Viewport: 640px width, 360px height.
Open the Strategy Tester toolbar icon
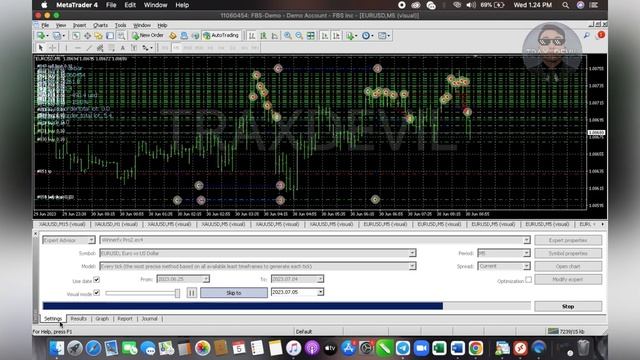tap(122, 36)
